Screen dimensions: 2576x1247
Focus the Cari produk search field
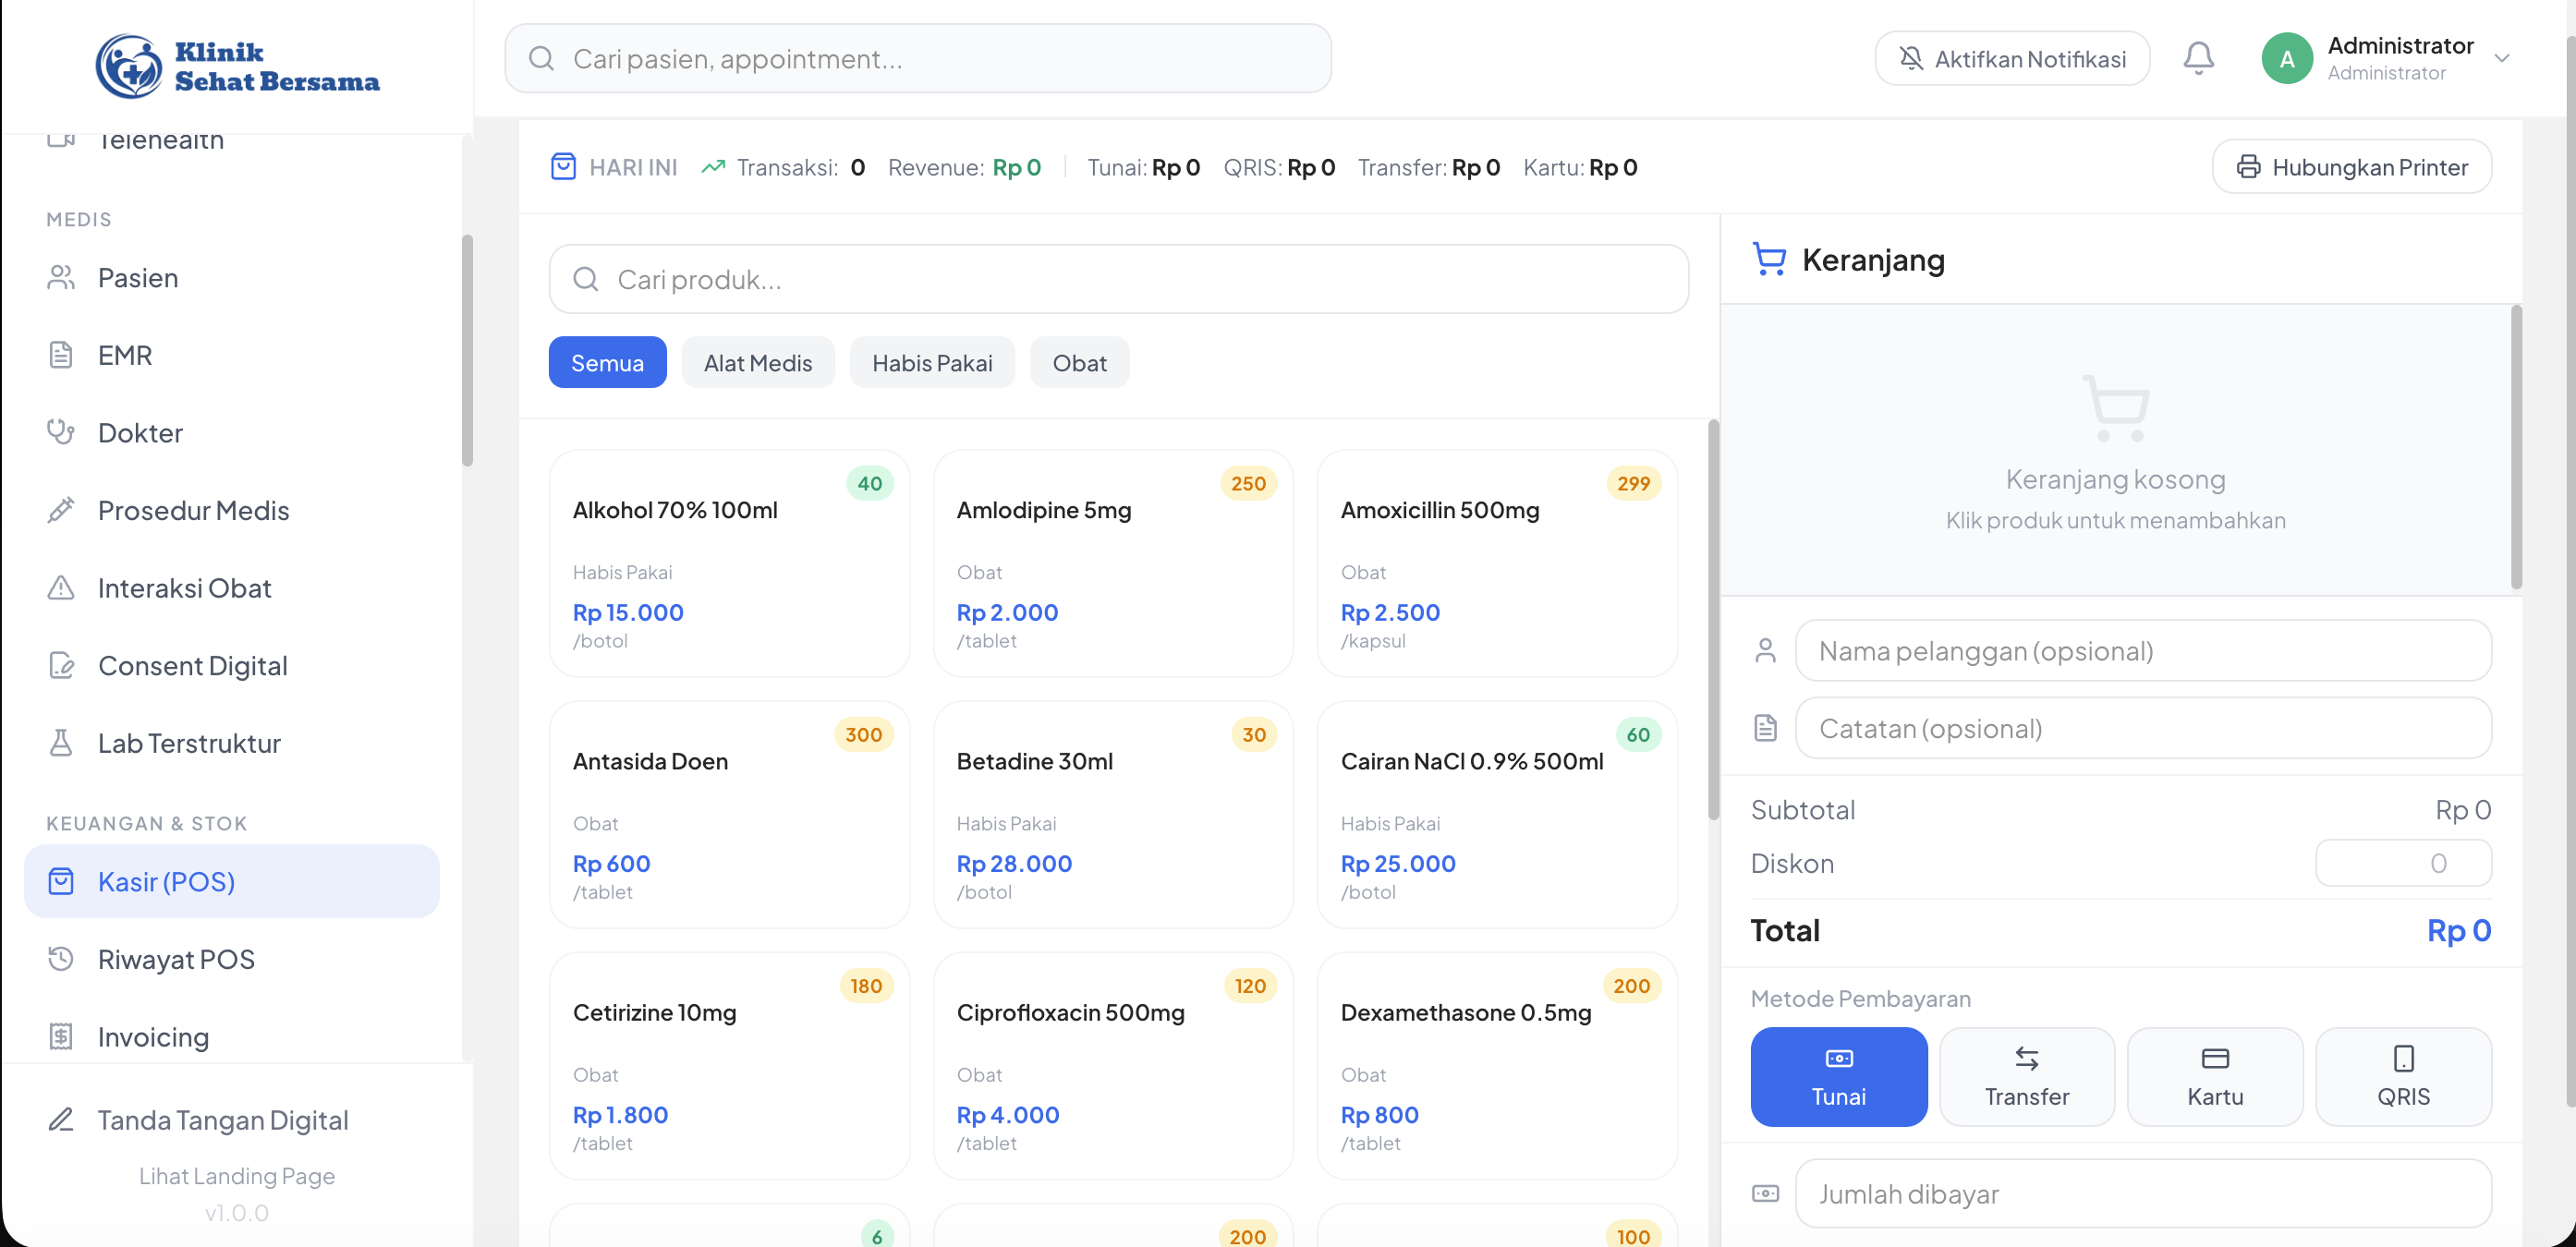(1118, 279)
